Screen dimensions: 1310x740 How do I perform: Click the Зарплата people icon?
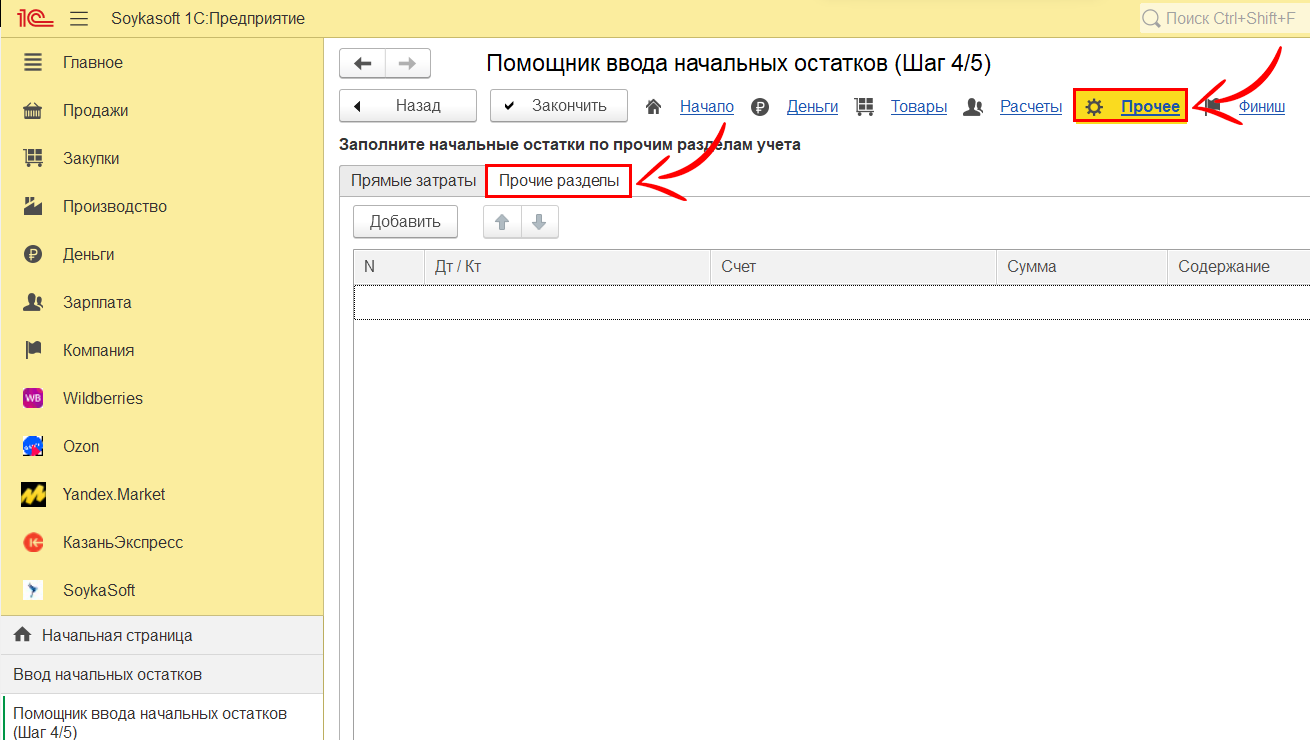point(33,302)
